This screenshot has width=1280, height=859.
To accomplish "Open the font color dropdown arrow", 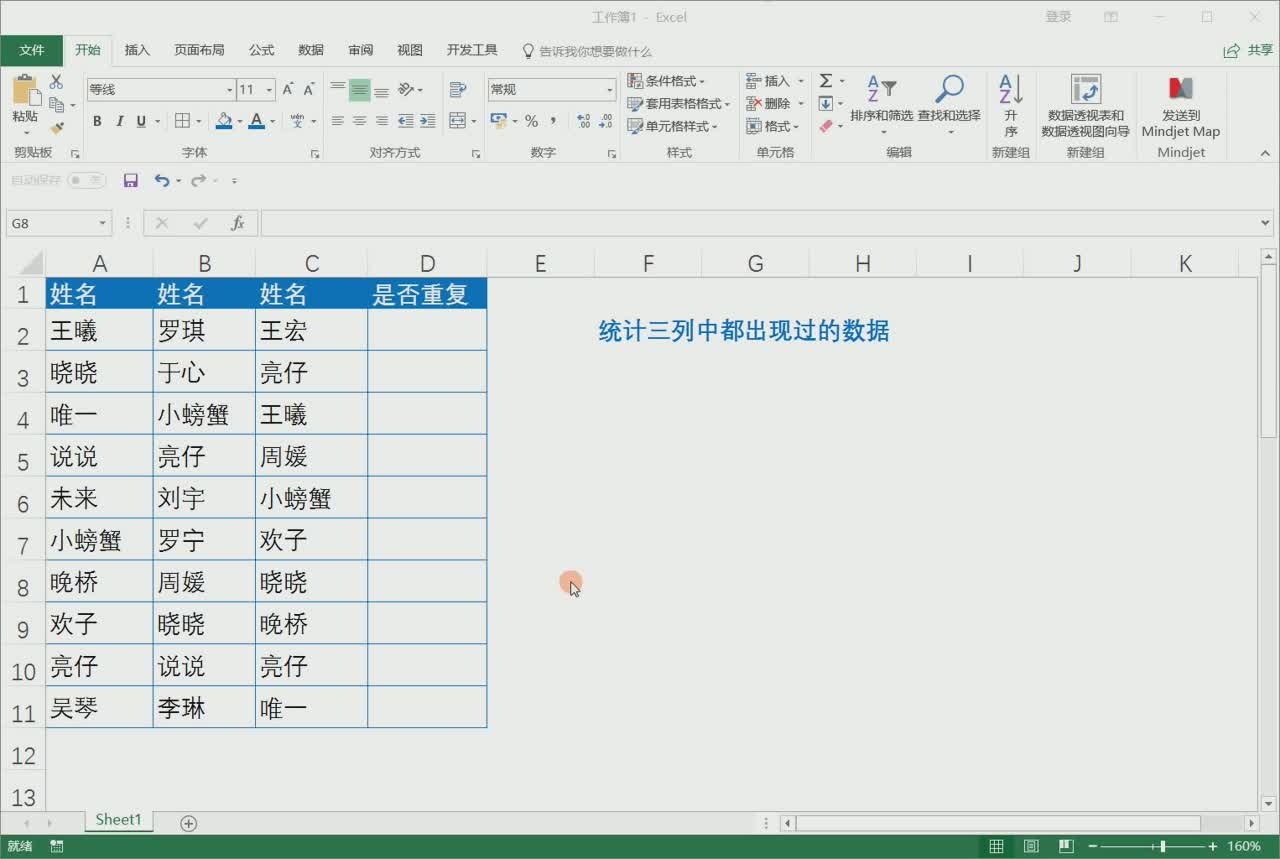I will 272,122.
